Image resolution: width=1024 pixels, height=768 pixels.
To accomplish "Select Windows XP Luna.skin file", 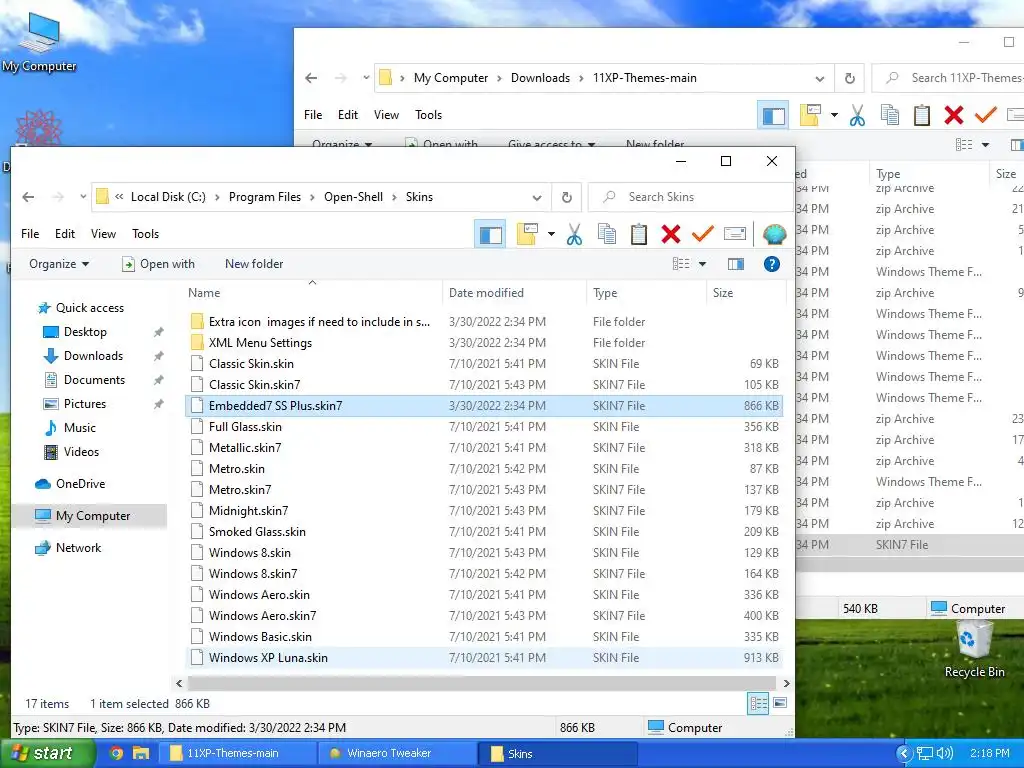I will [484, 658].
